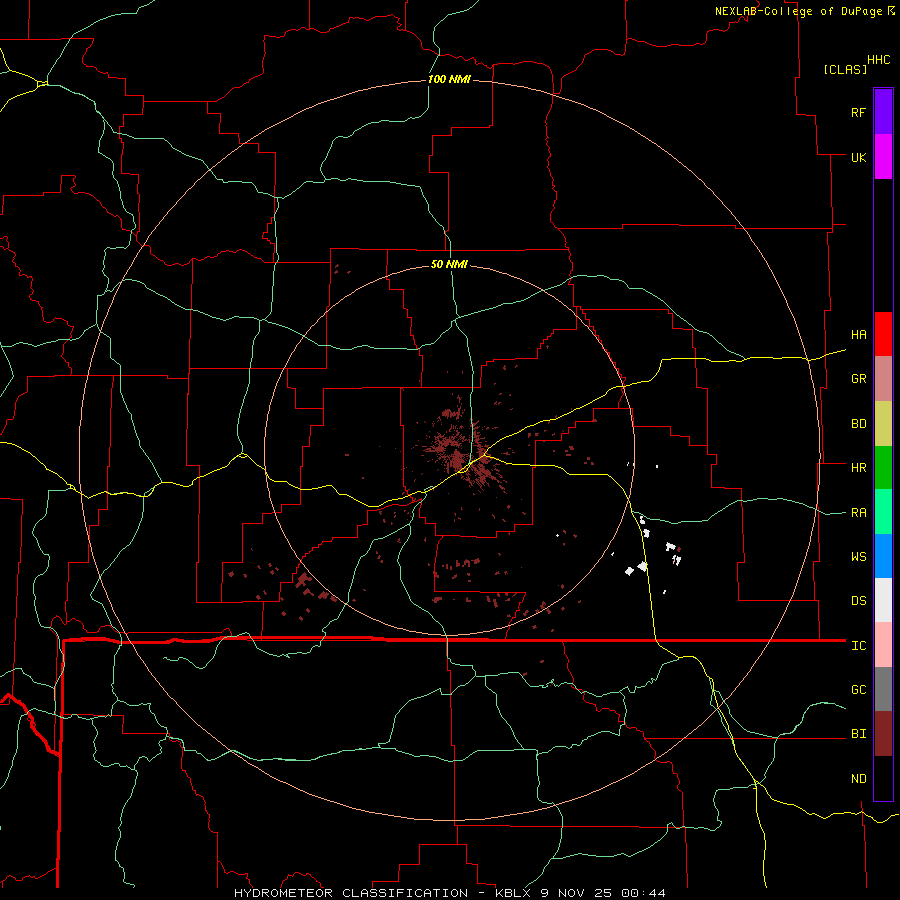Click the brown BI legend swatch
900x900 pixels.
coord(883,734)
